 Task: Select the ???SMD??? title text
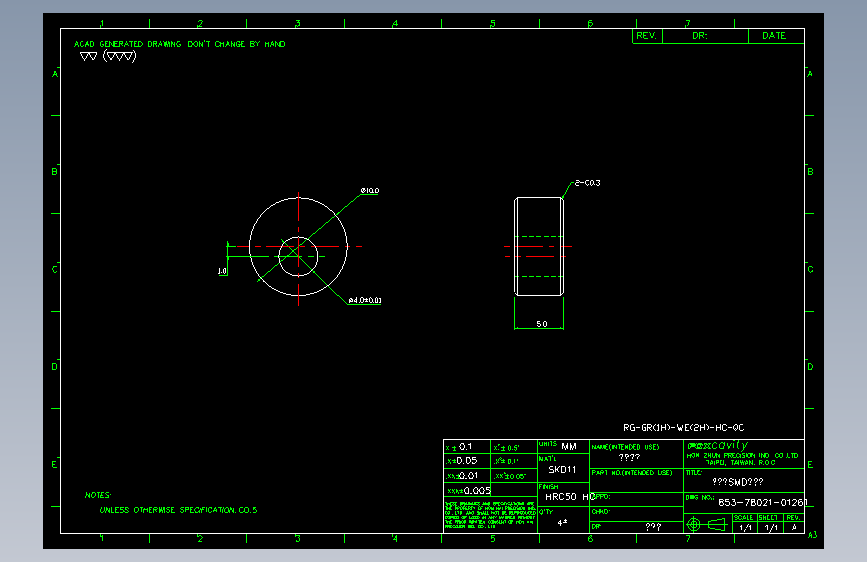click(x=738, y=482)
